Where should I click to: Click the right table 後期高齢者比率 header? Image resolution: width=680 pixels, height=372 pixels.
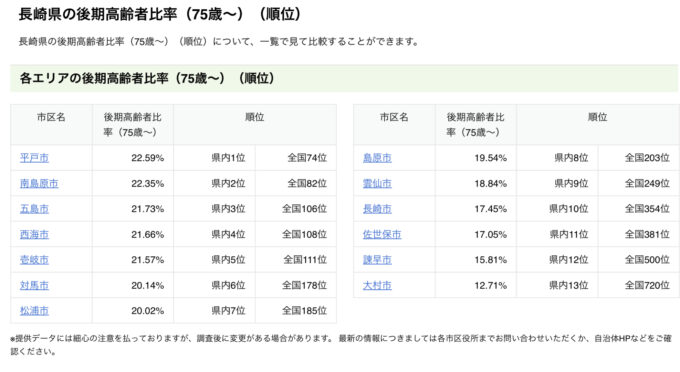pyautogui.click(x=476, y=124)
